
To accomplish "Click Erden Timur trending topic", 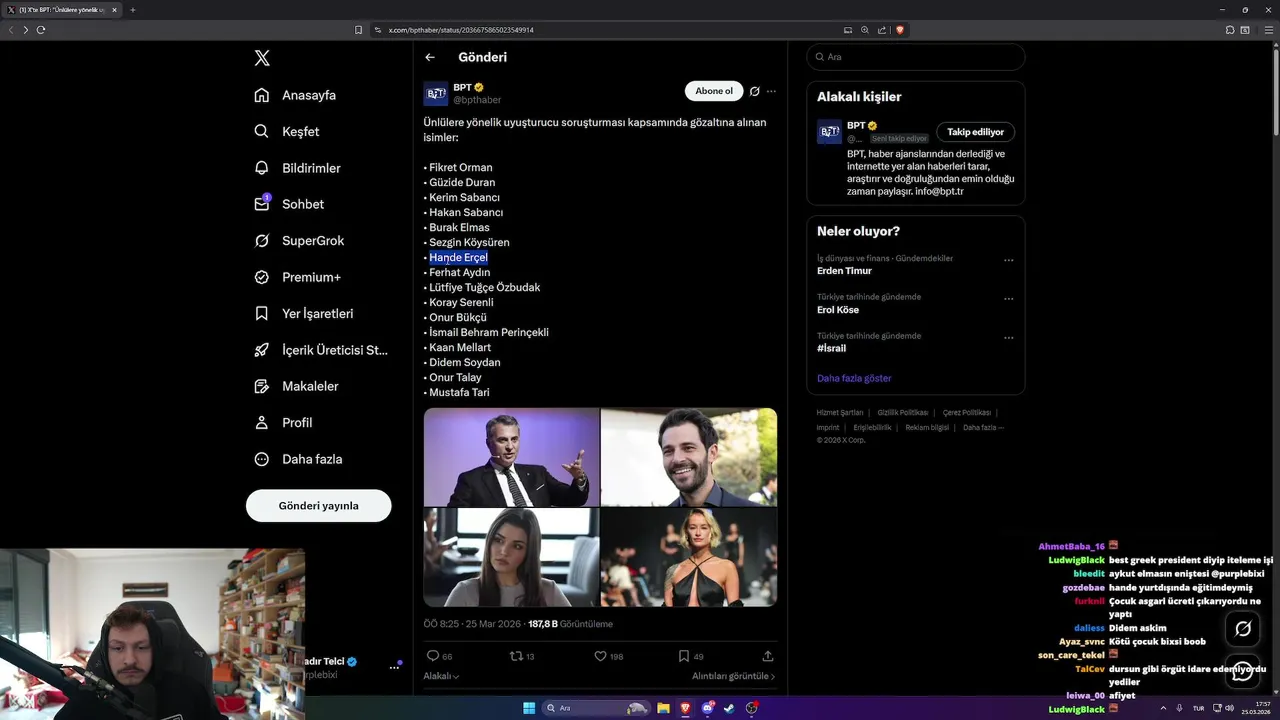I will (844, 271).
